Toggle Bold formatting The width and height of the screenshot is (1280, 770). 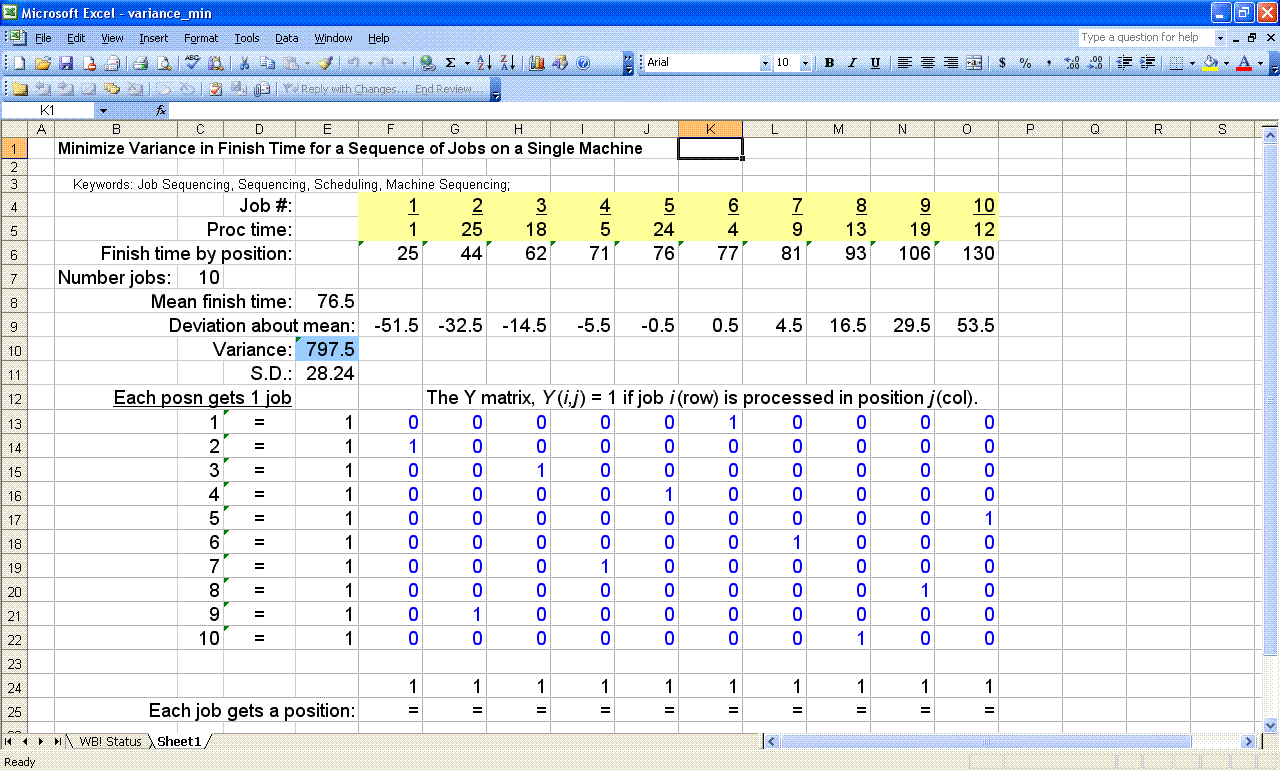tap(829, 63)
